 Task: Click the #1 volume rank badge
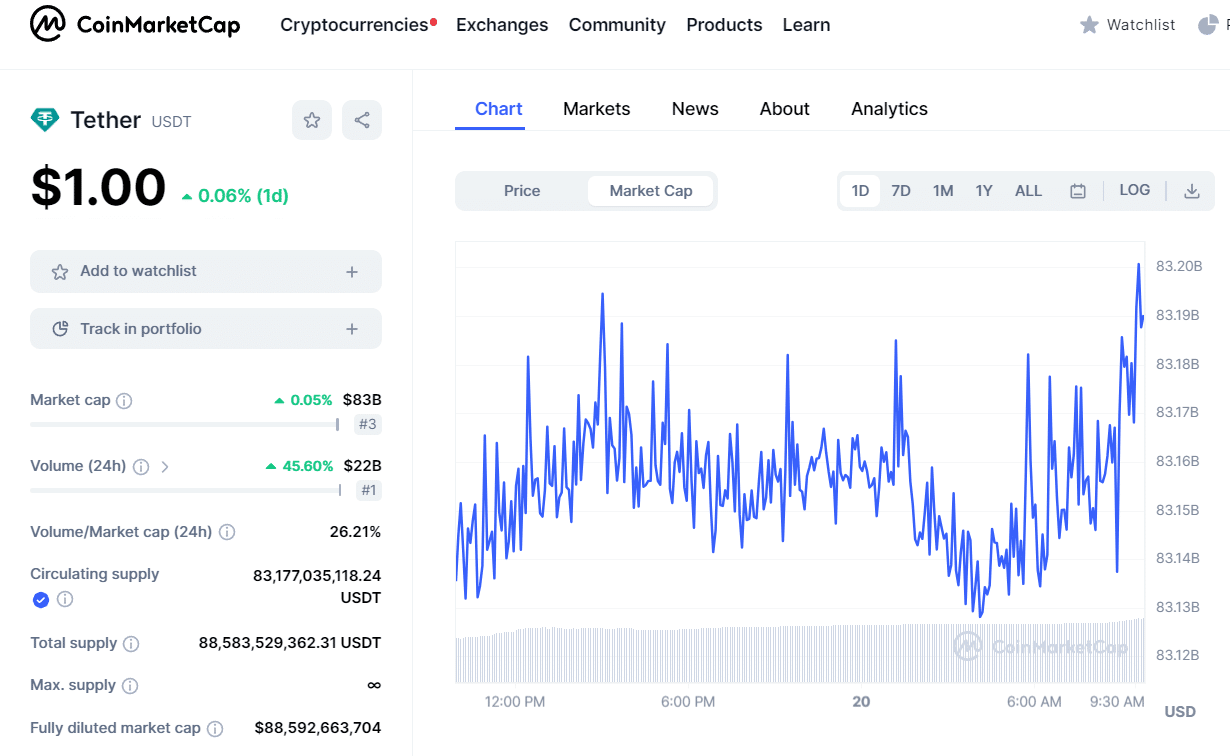[368, 491]
